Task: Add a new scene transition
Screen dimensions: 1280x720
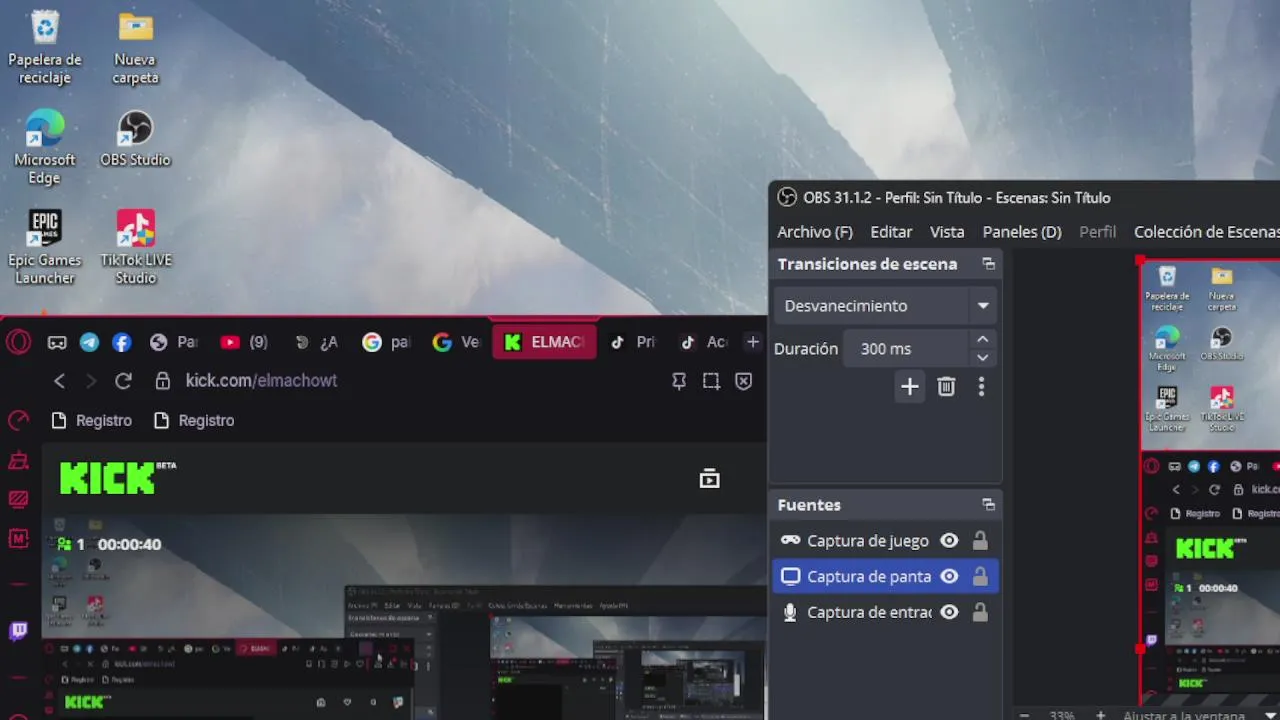Action: point(909,387)
